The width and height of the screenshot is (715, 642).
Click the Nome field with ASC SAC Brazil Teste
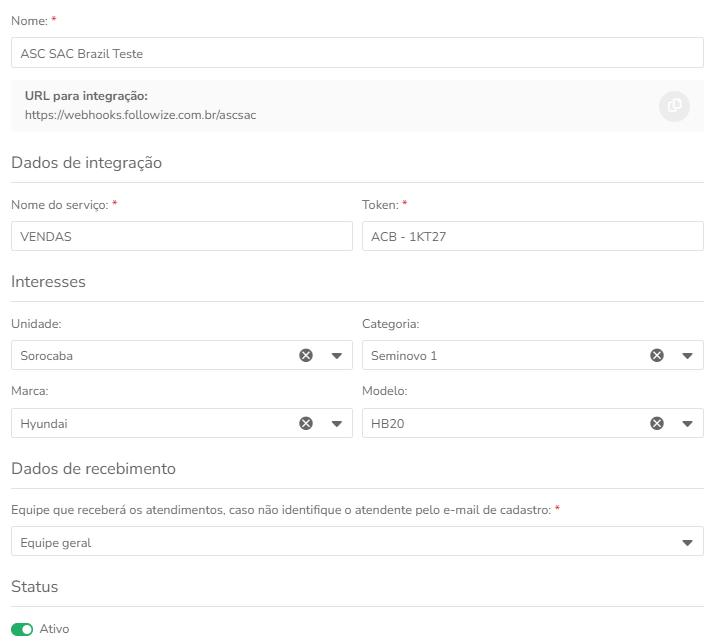click(x=357, y=53)
